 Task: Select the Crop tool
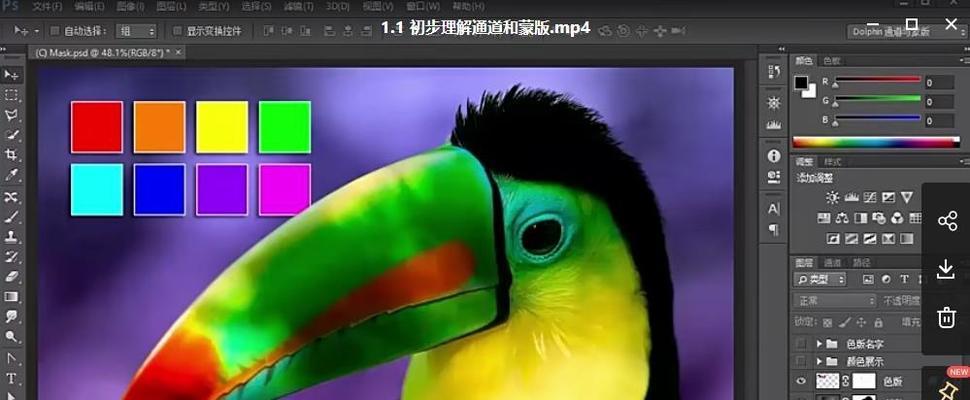11,155
